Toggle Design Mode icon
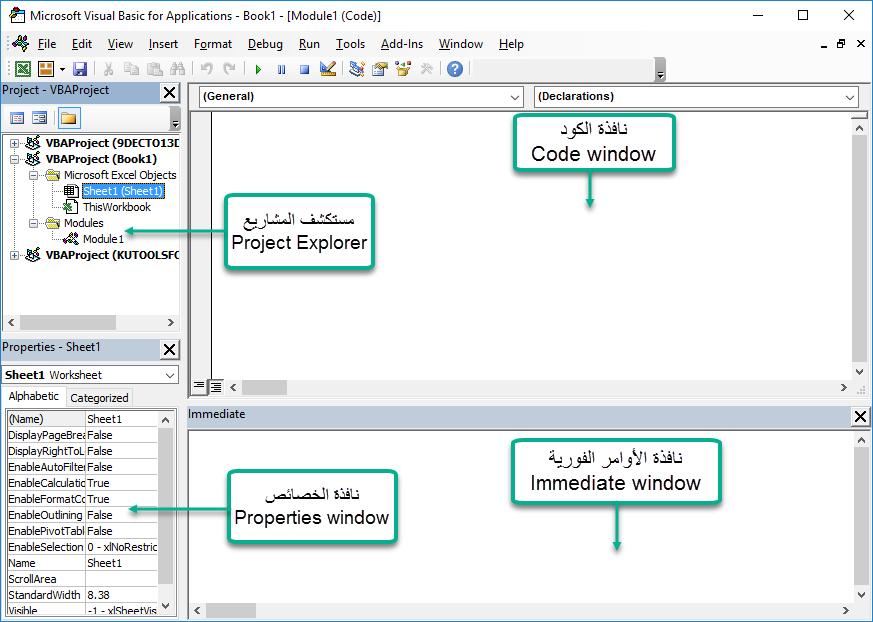The width and height of the screenshot is (873, 622). point(327,69)
